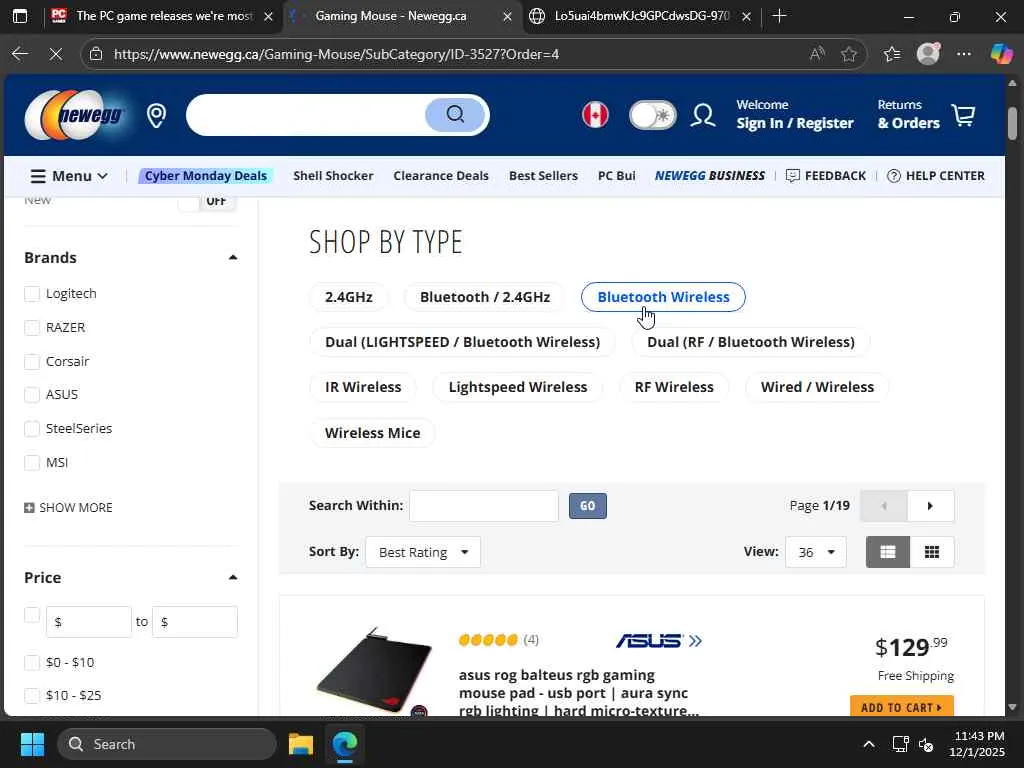Open ASUS ROG Balteus product thumbnail
The width and height of the screenshot is (1024, 768).
tap(374, 671)
